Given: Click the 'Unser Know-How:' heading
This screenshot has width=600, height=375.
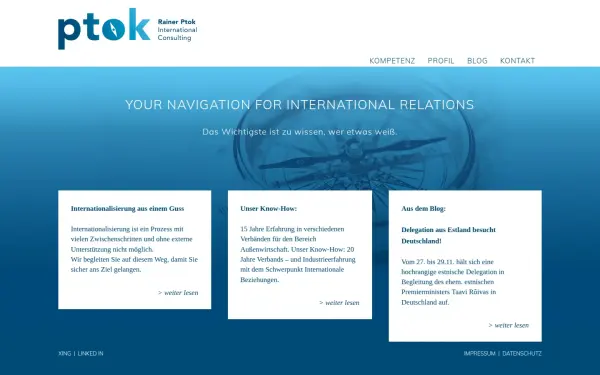Looking at the screenshot, I should click(269, 209).
